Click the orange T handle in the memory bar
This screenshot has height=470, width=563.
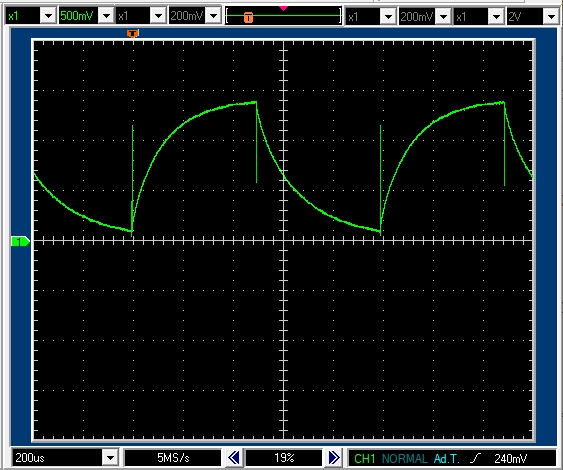[x=248, y=17]
